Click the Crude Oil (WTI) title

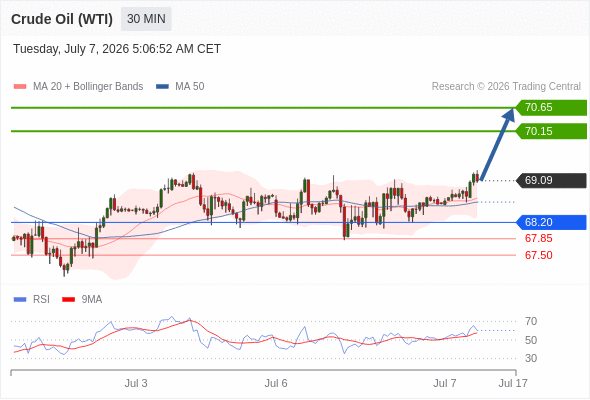62,19
